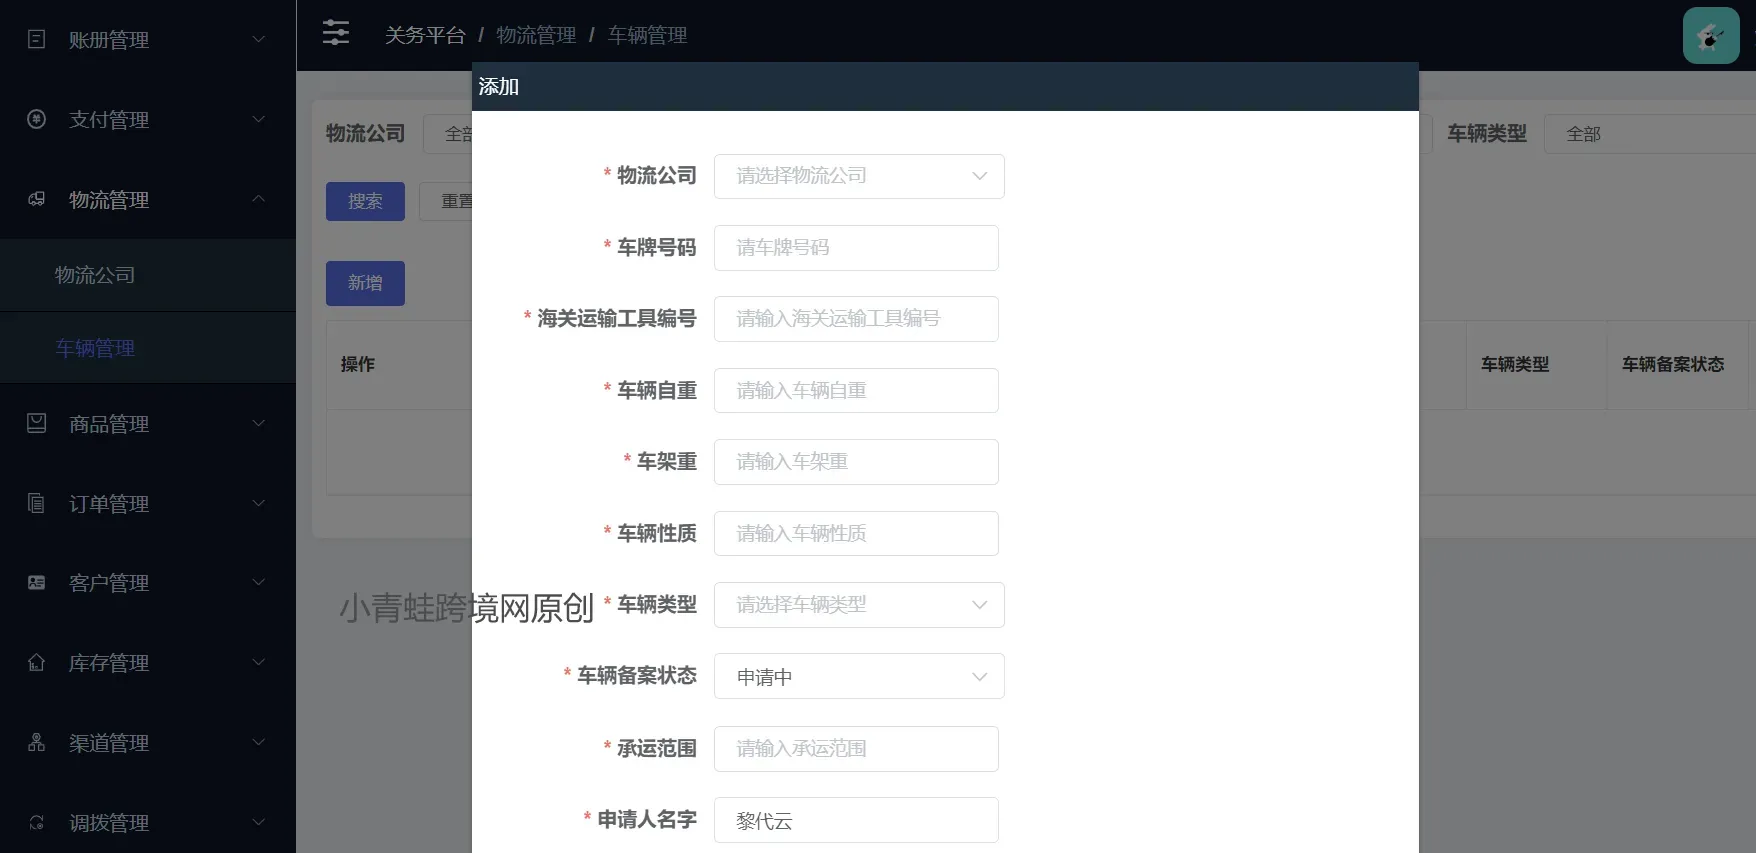Click the 账册管理 sidebar icon
This screenshot has height=853, width=1756.
click(37, 40)
